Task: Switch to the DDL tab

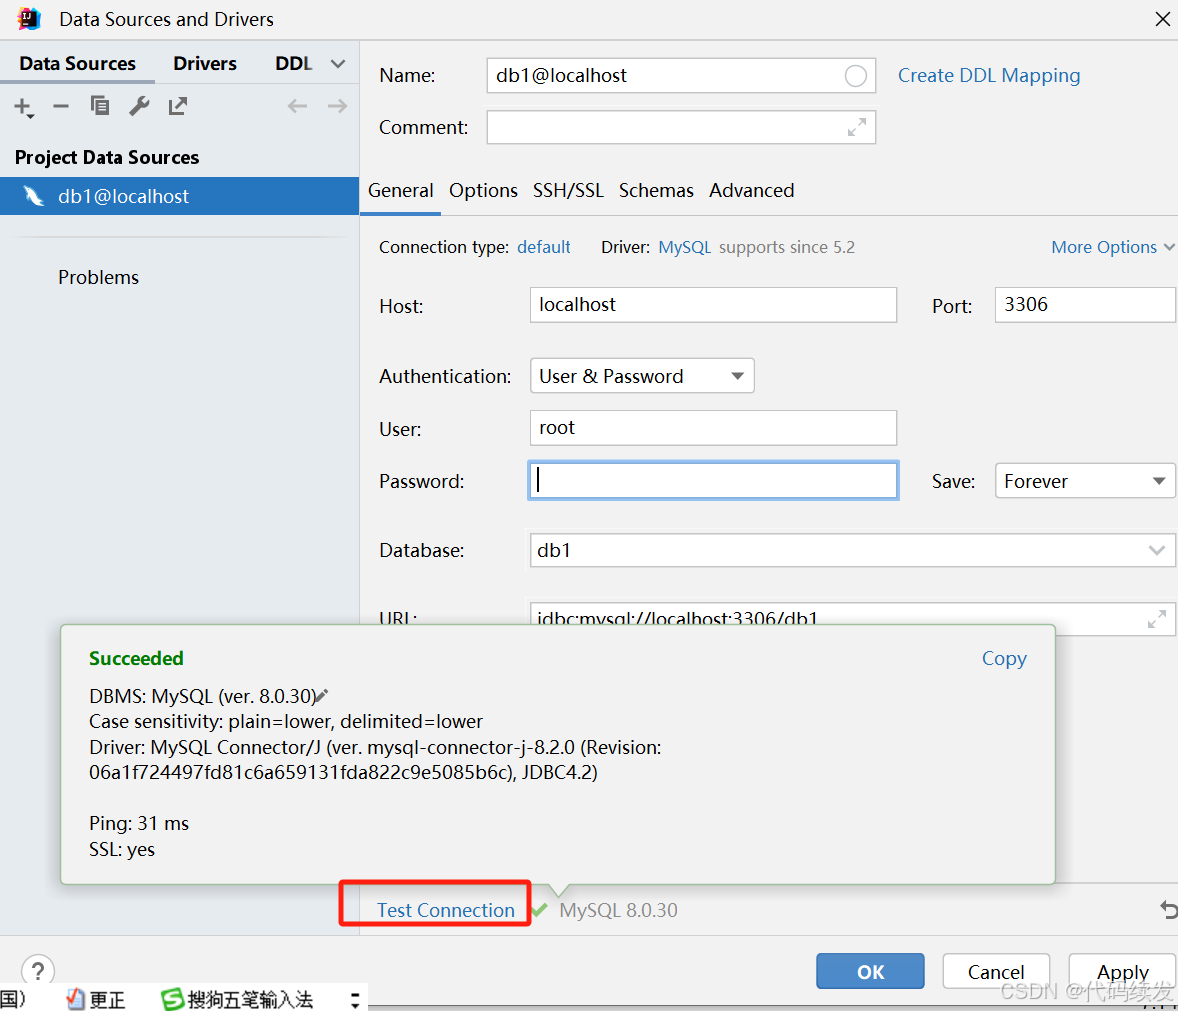Action: (293, 64)
